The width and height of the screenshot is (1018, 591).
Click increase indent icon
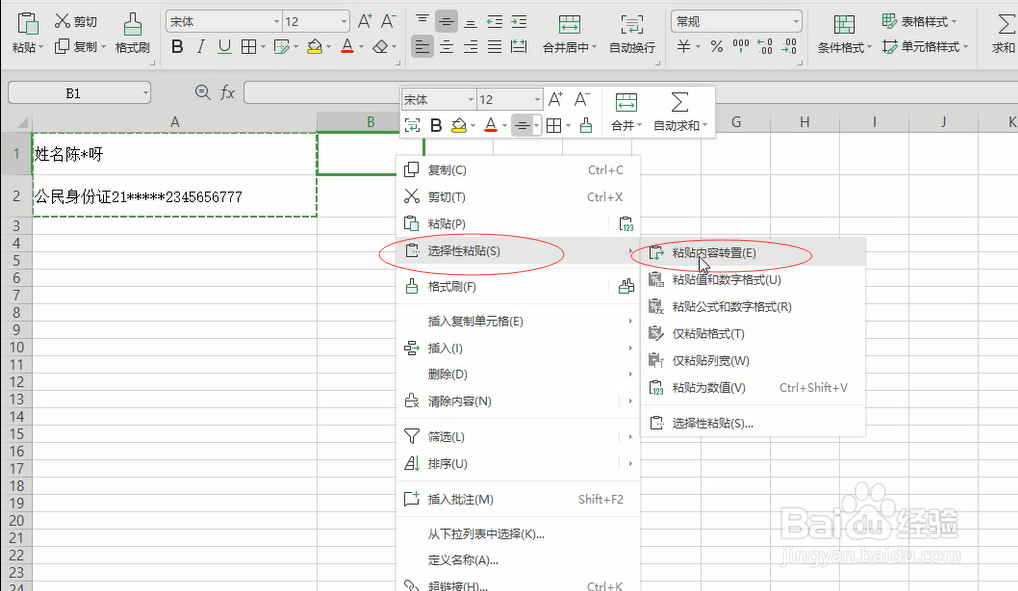click(x=519, y=21)
